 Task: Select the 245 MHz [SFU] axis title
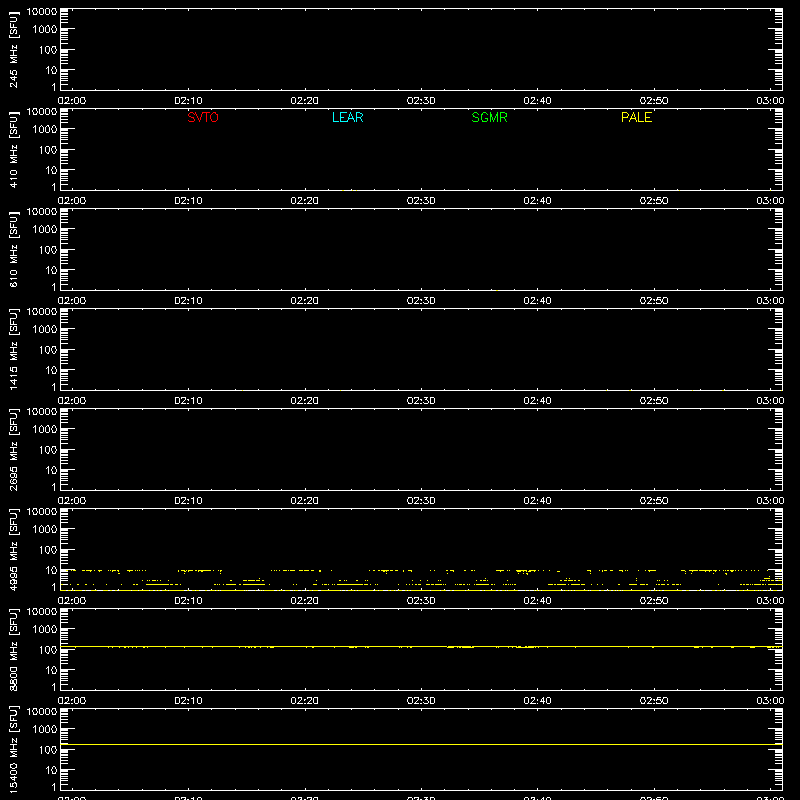tap(13, 49)
